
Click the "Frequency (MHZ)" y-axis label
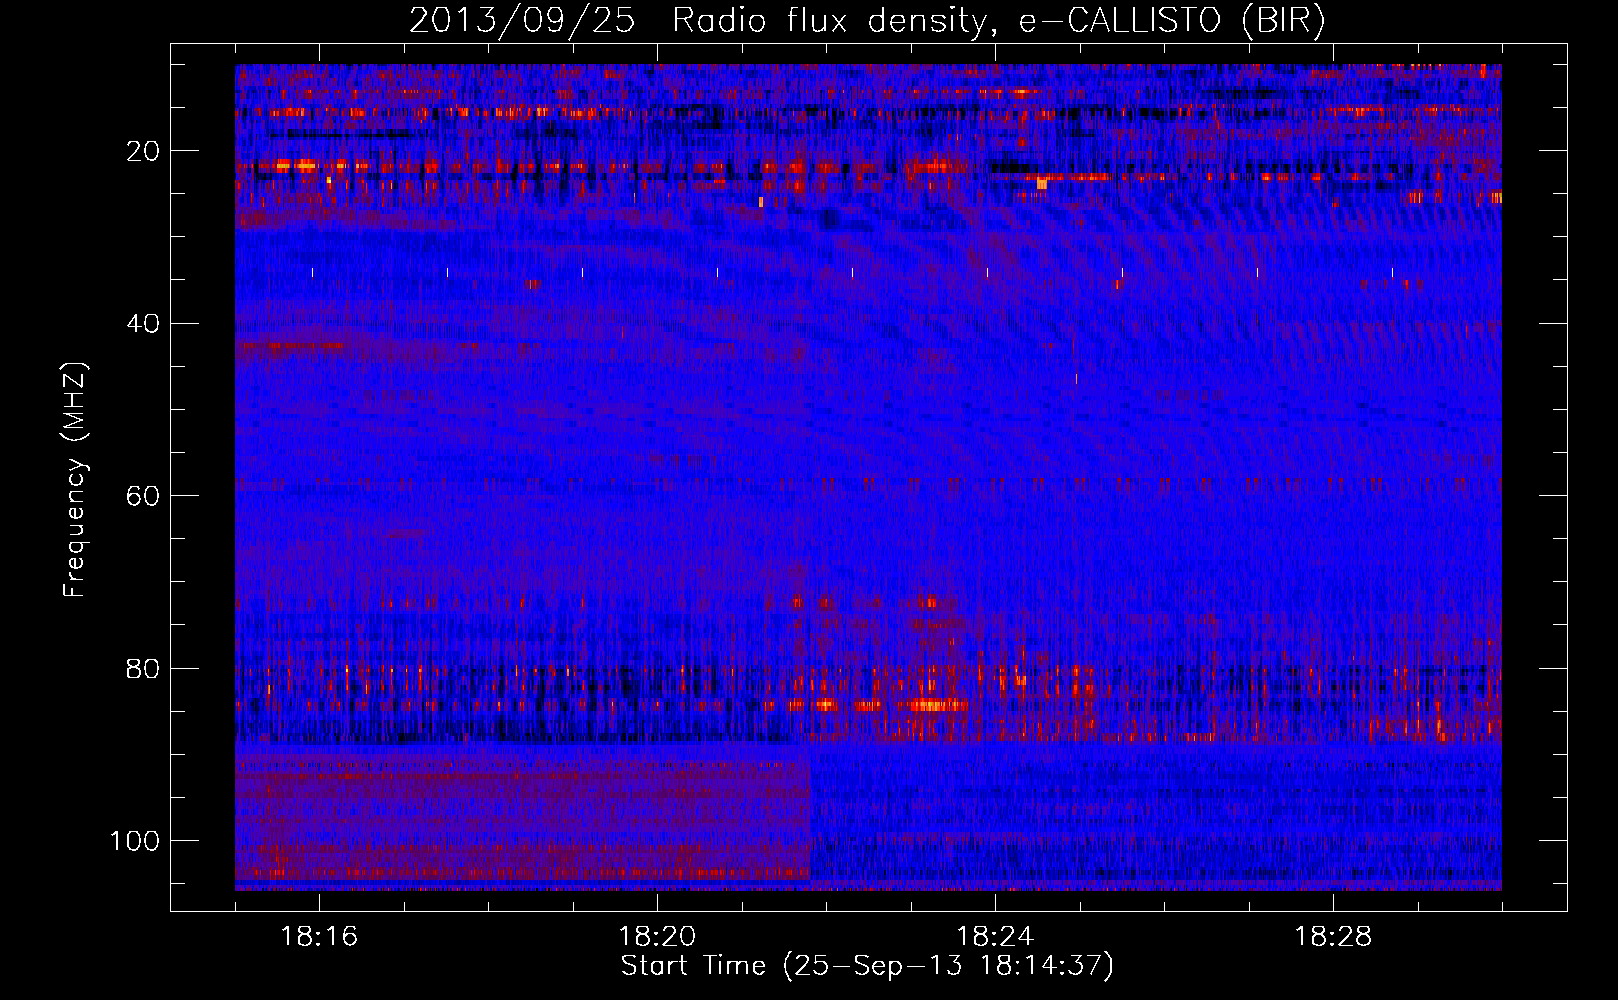pyautogui.click(x=75, y=480)
